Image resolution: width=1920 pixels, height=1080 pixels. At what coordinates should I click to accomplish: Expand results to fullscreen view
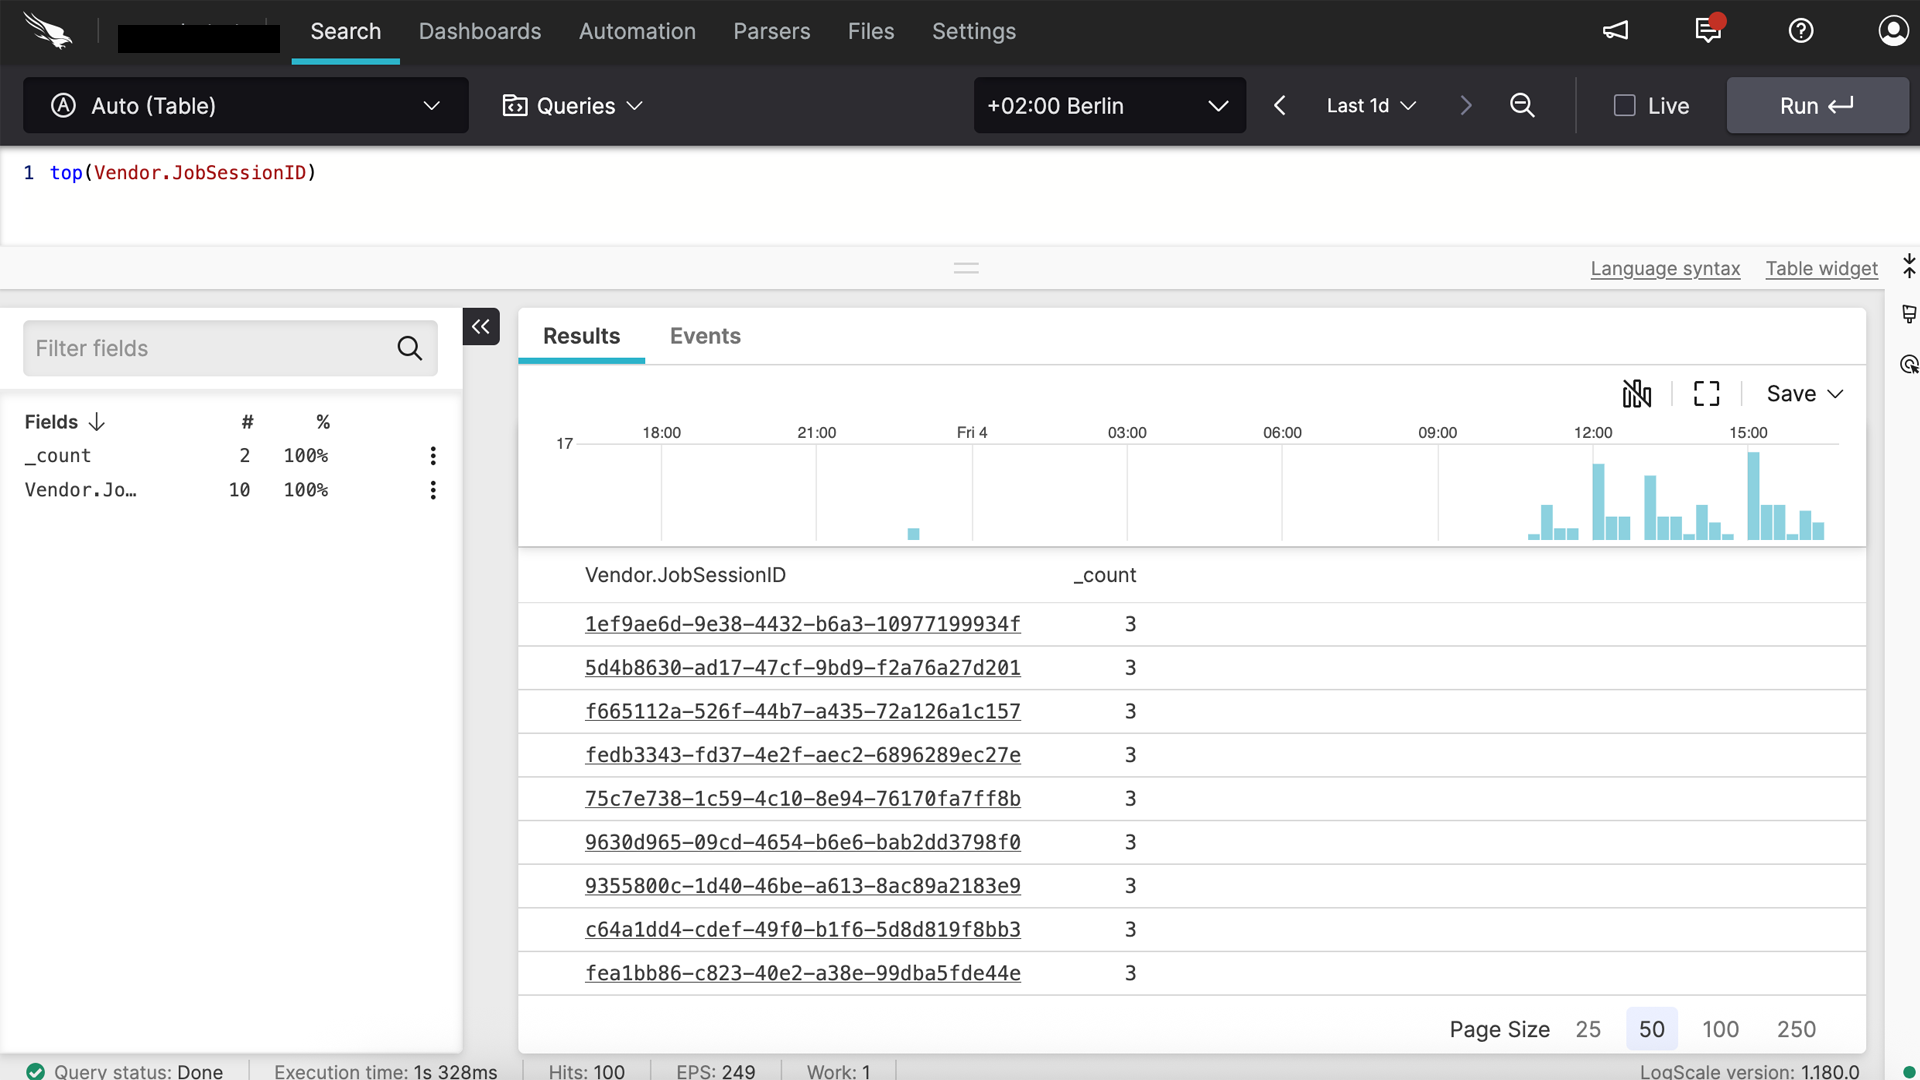(x=1707, y=393)
